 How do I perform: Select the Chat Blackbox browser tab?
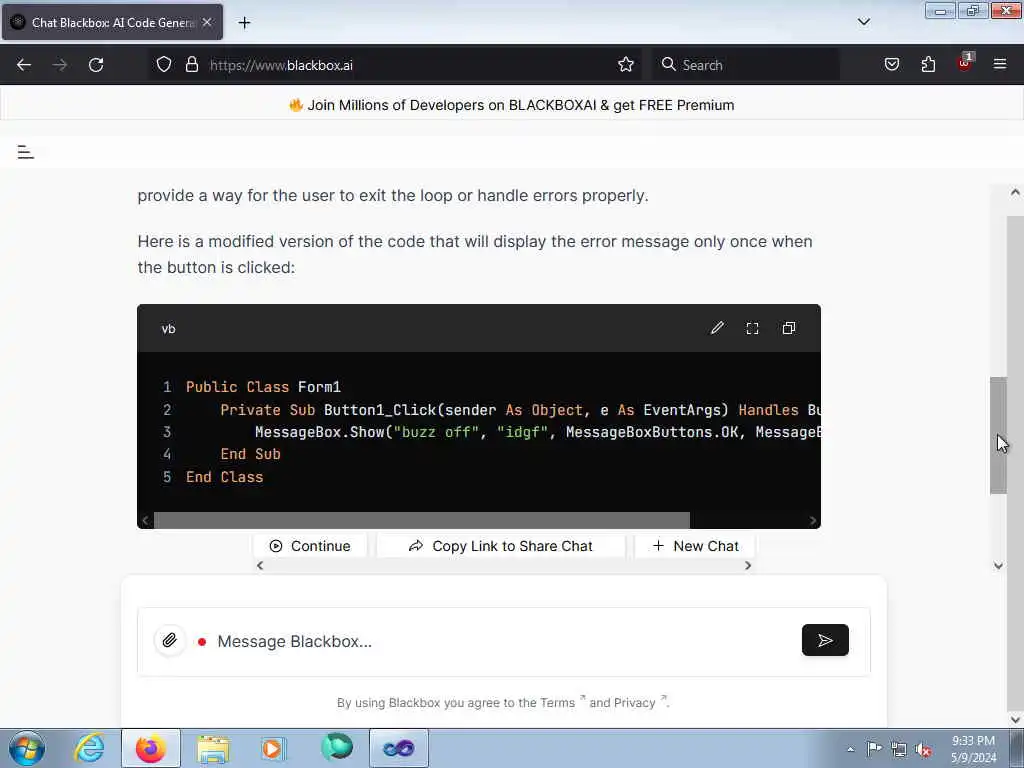click(x=112, y=22)
